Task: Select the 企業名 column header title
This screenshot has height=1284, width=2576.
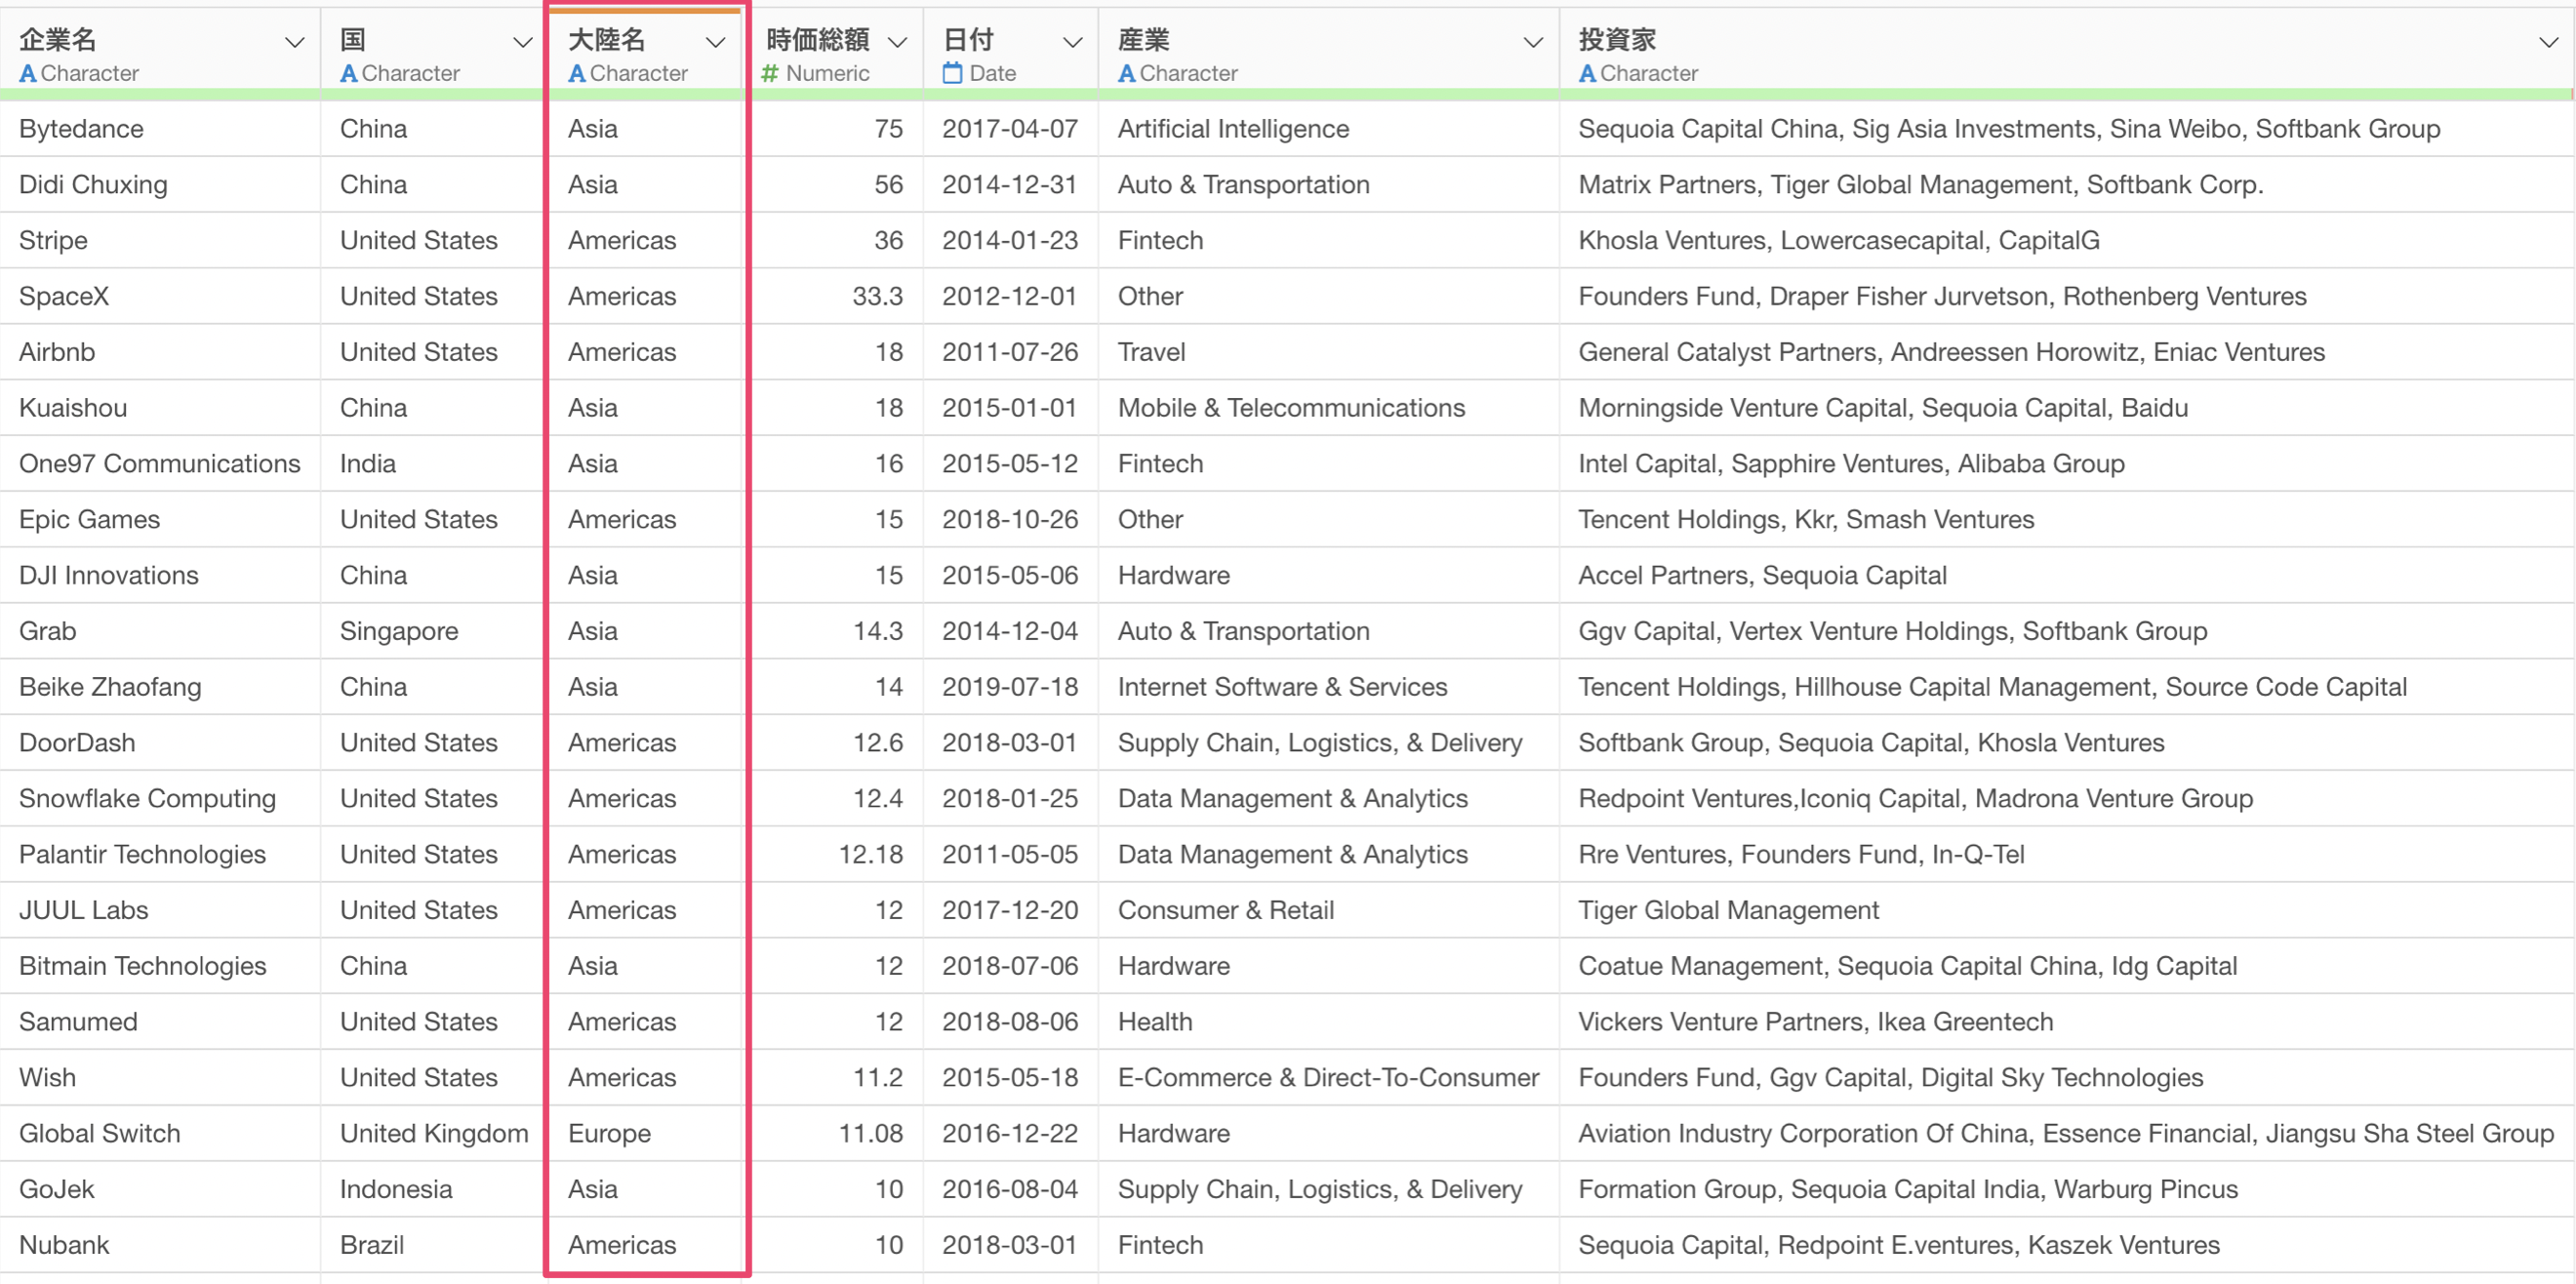Action: (58, 40)
